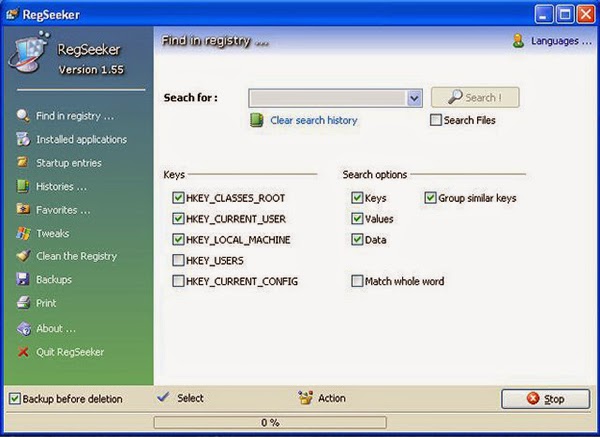
Task: Click the RegSeeker title bar app icon
Action: coord(12,15)
